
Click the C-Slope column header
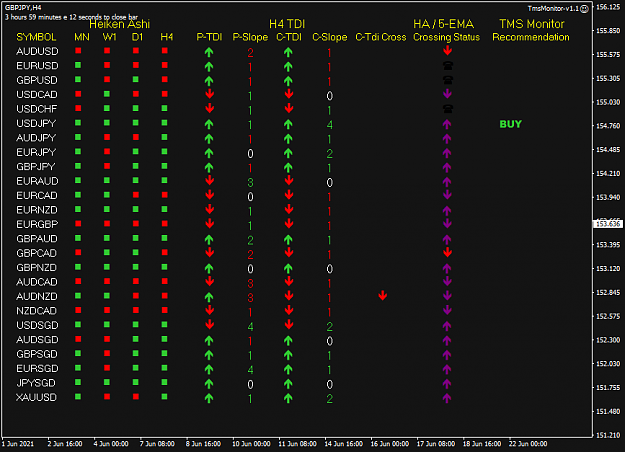point(330,37)
